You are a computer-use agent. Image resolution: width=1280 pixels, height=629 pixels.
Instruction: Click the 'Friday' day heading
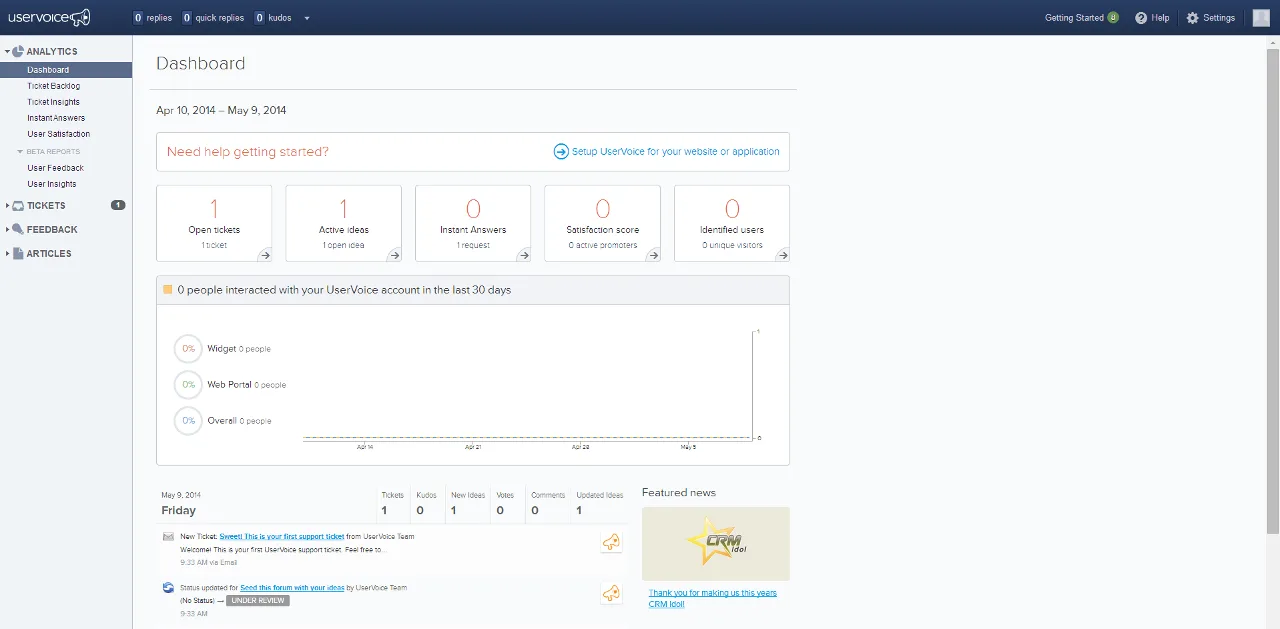click(179, 510)
